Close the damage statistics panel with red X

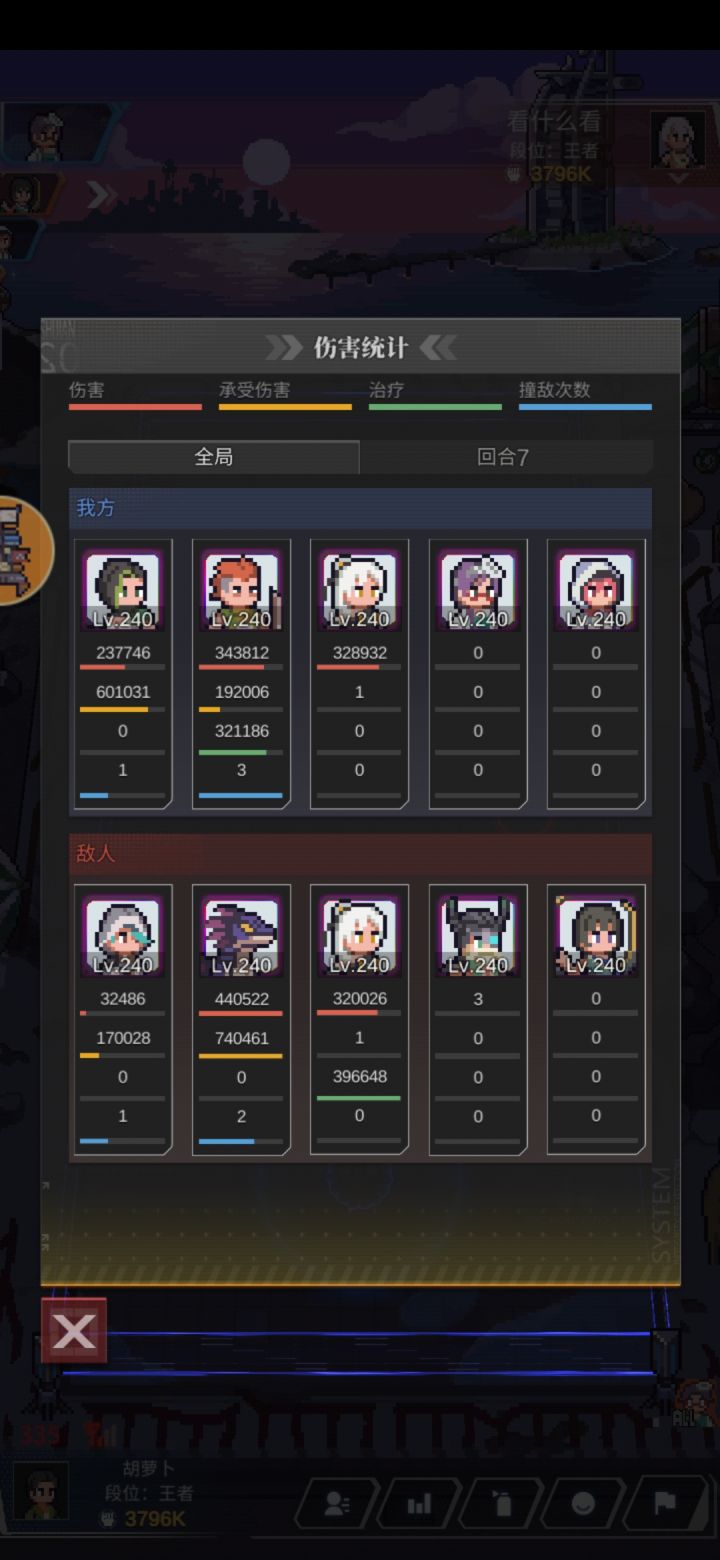click(74, 1331)
